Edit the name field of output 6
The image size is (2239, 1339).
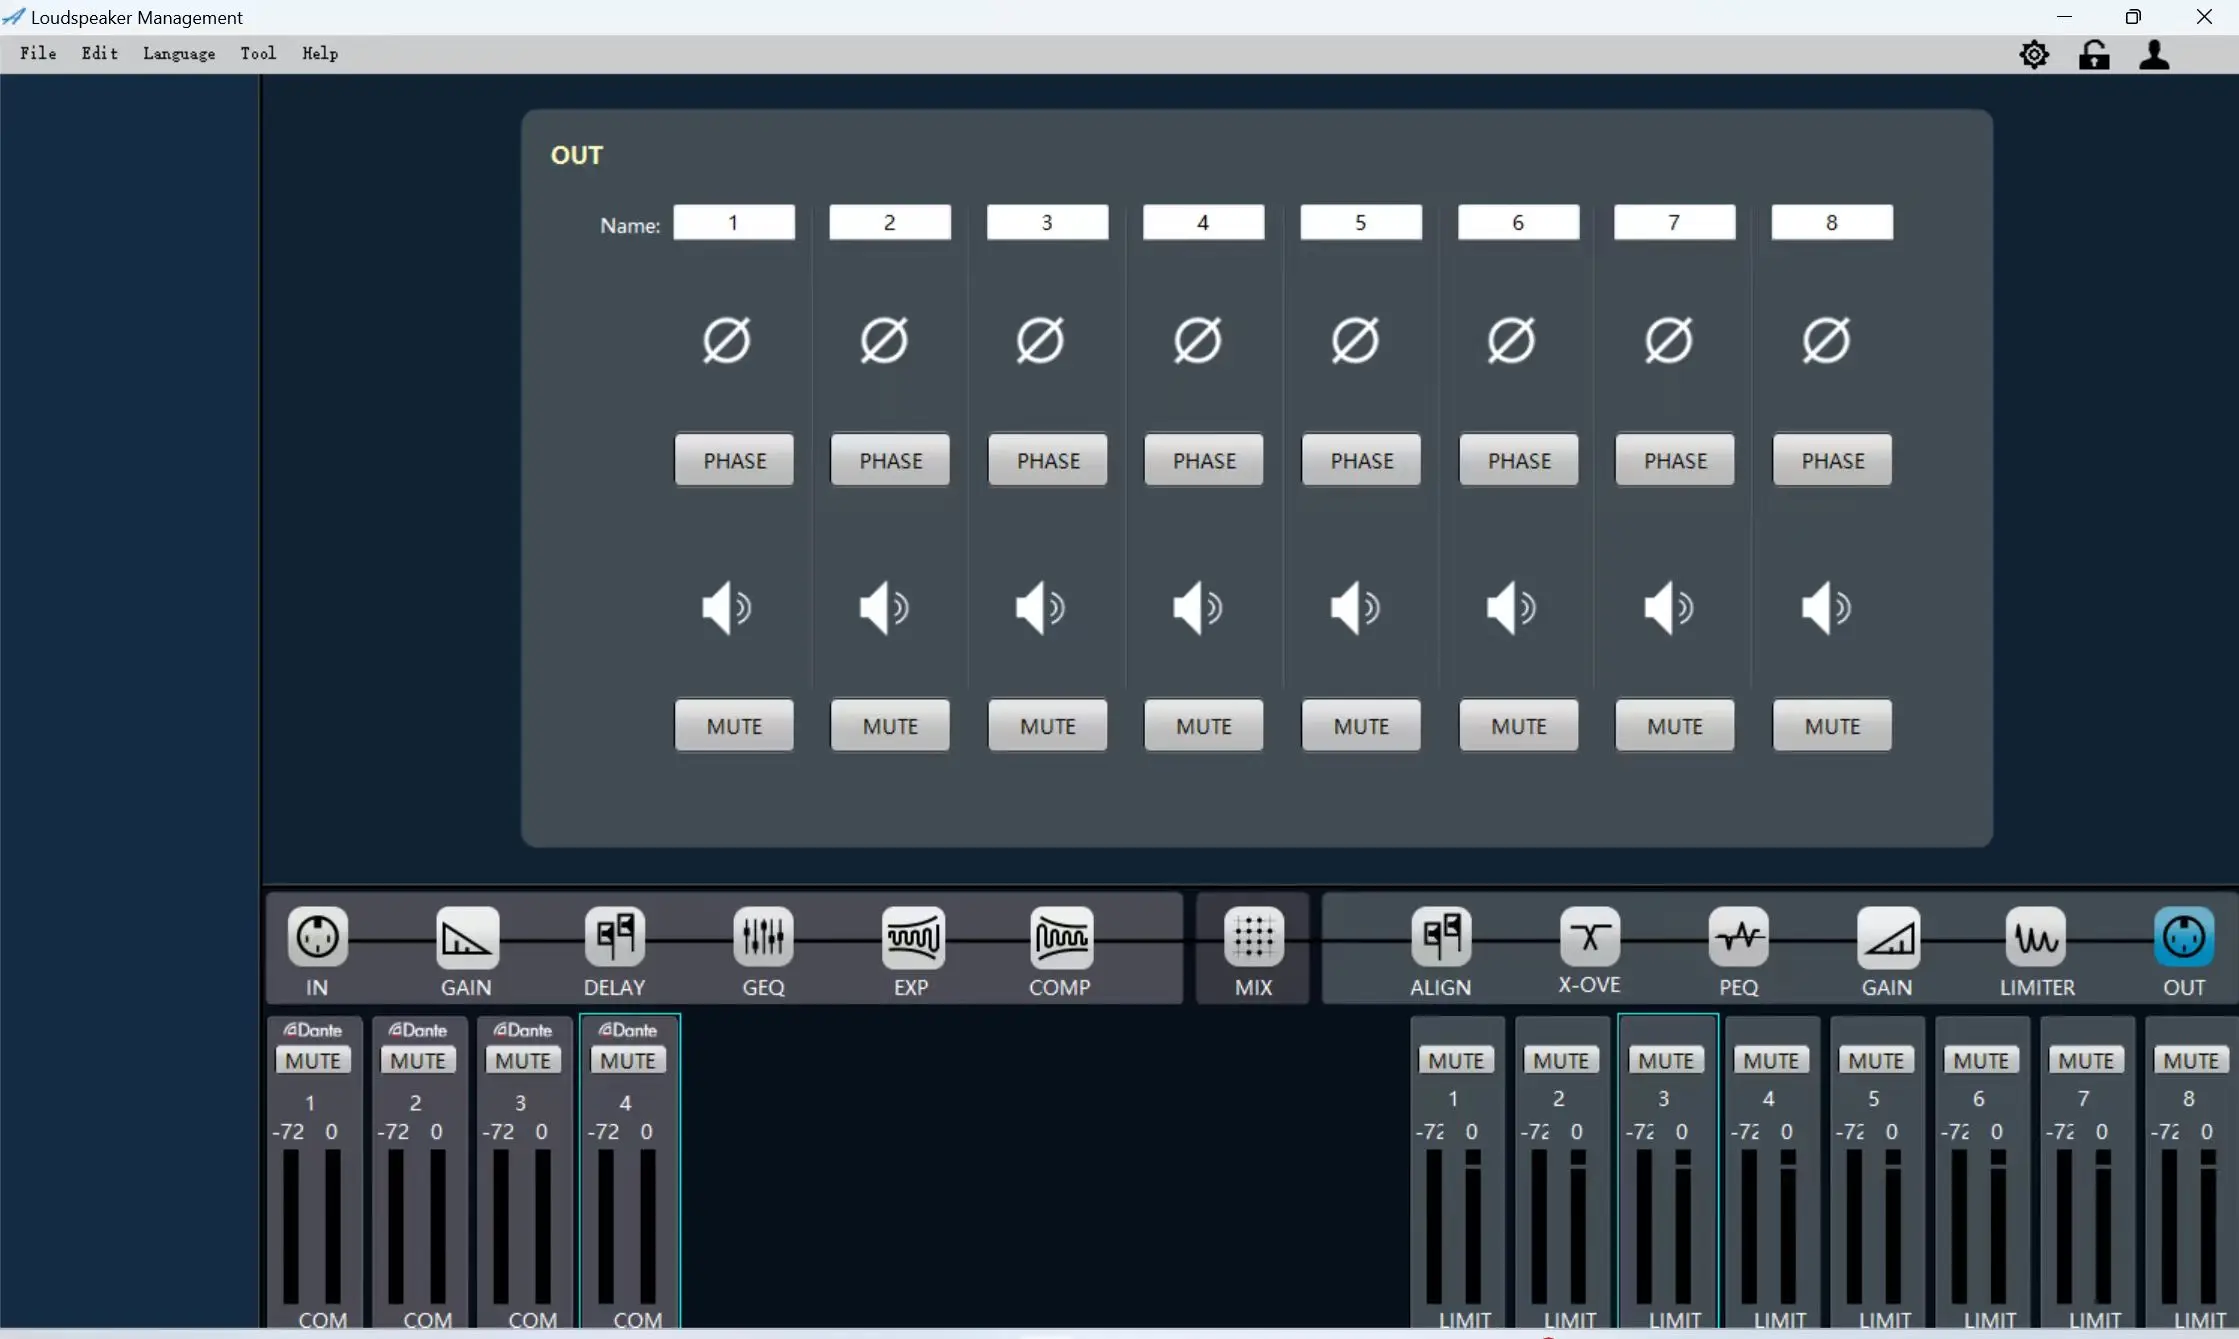coord(1518,222)
